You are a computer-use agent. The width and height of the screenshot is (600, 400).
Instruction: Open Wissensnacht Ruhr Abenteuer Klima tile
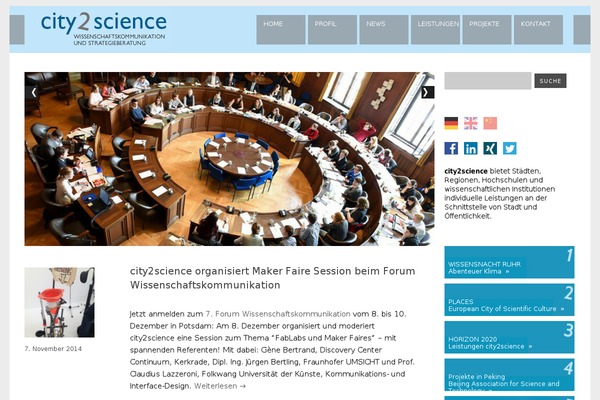[x=509, y=262]
